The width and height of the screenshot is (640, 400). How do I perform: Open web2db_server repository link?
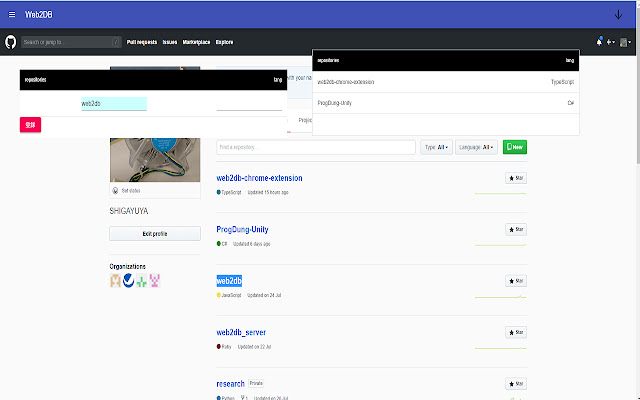pyautogui.click(x=241, y=332)
